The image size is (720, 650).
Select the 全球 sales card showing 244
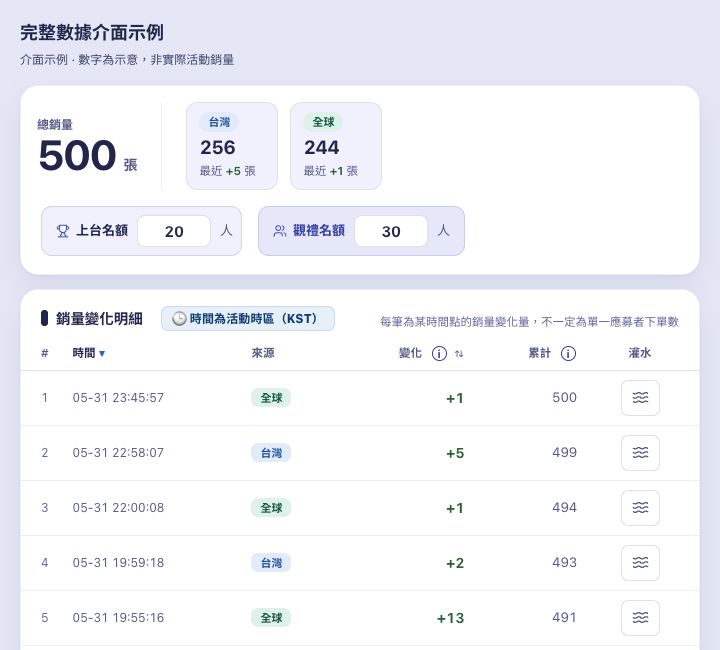point(336,146)
